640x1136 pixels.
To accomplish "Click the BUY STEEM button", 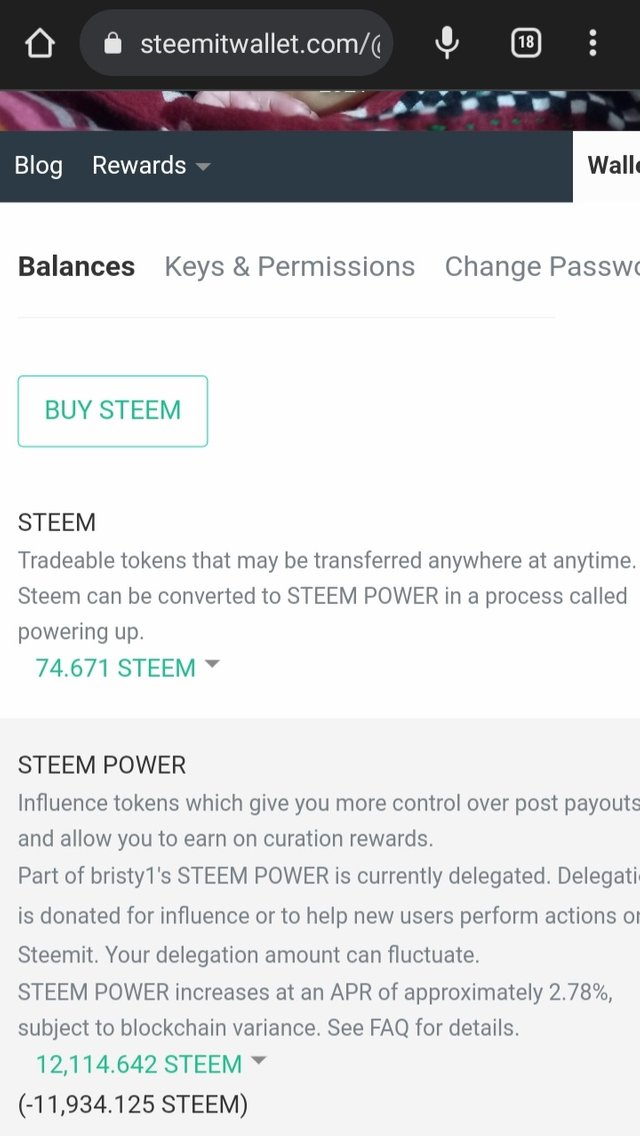I will click(112, 411).
